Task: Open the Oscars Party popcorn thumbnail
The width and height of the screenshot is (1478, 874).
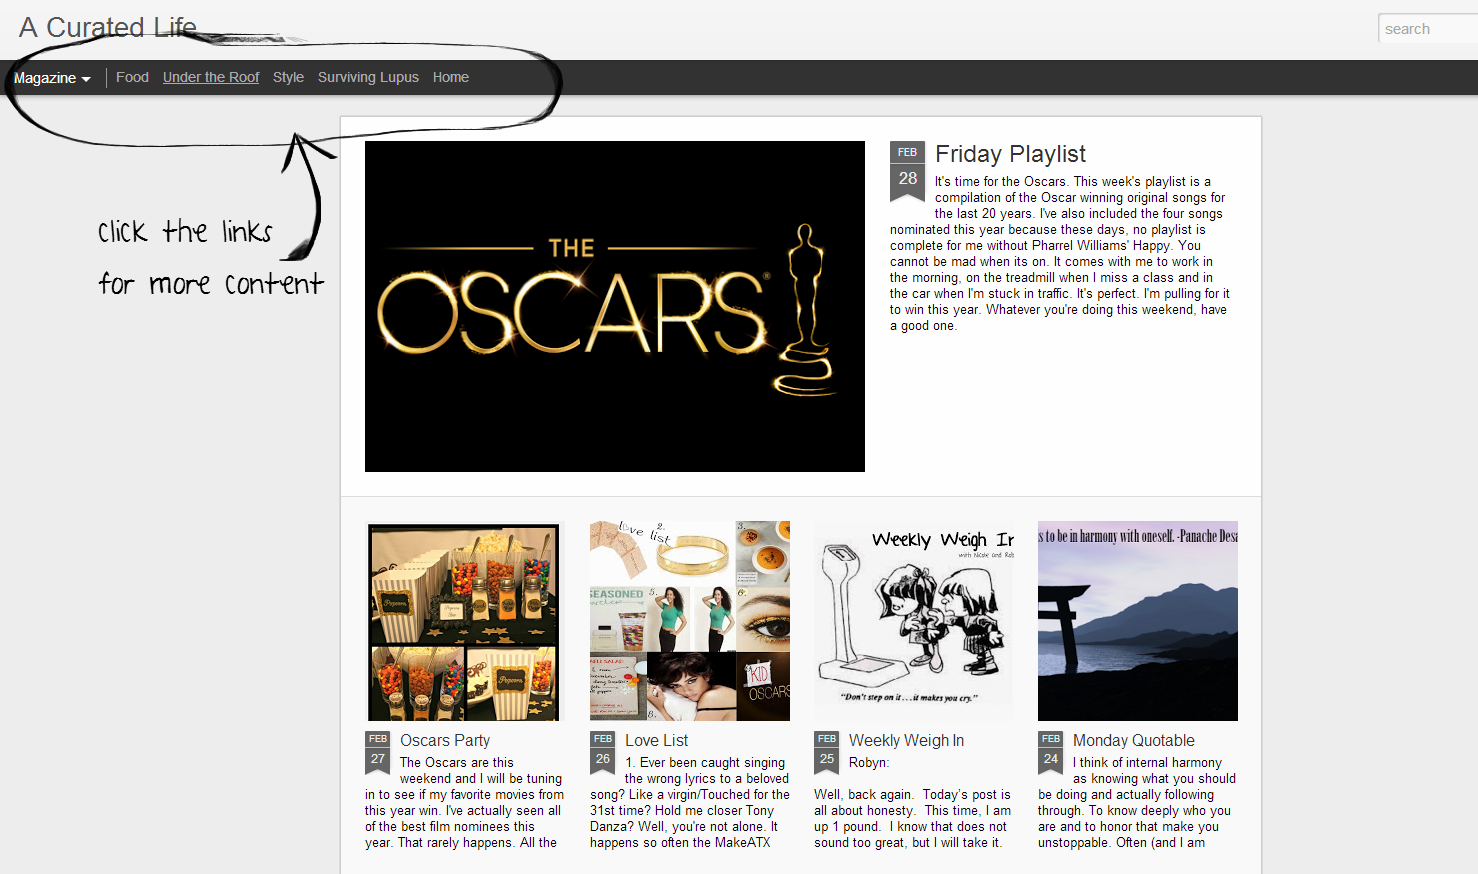Action: point(464,621)
